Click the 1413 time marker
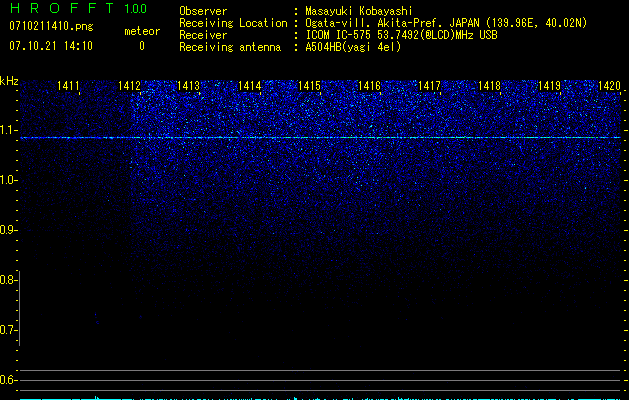This screenshot has height=400, width=629. coord(189,86)
